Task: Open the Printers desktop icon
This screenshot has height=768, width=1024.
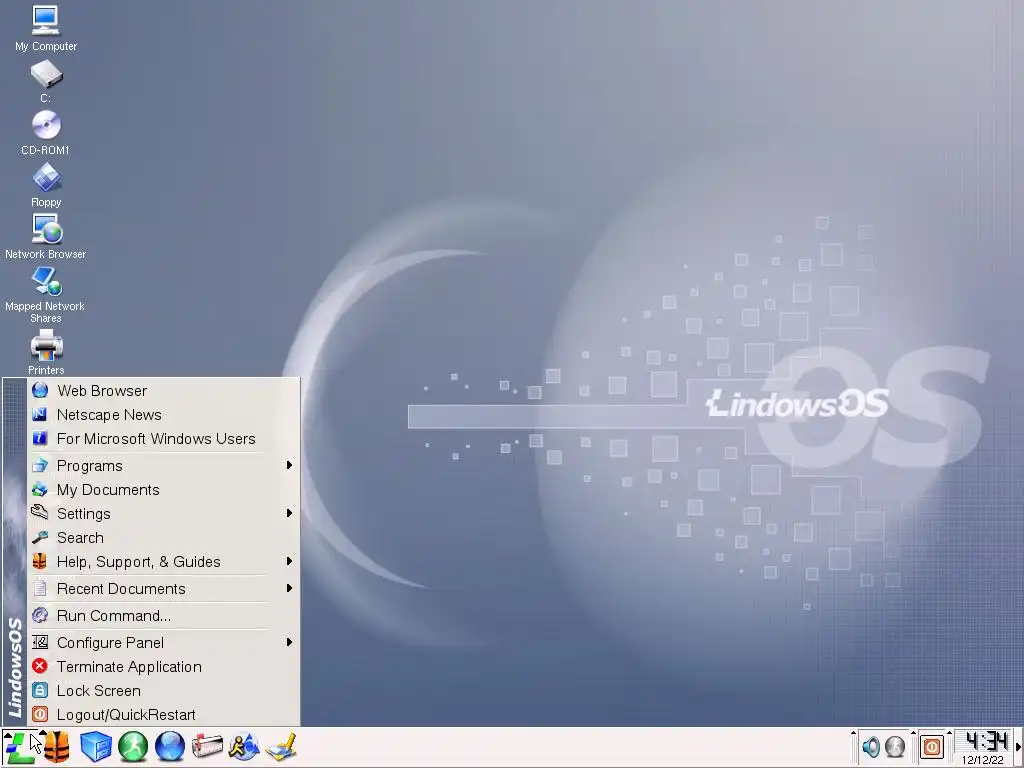Action: [x=46, y=352]
